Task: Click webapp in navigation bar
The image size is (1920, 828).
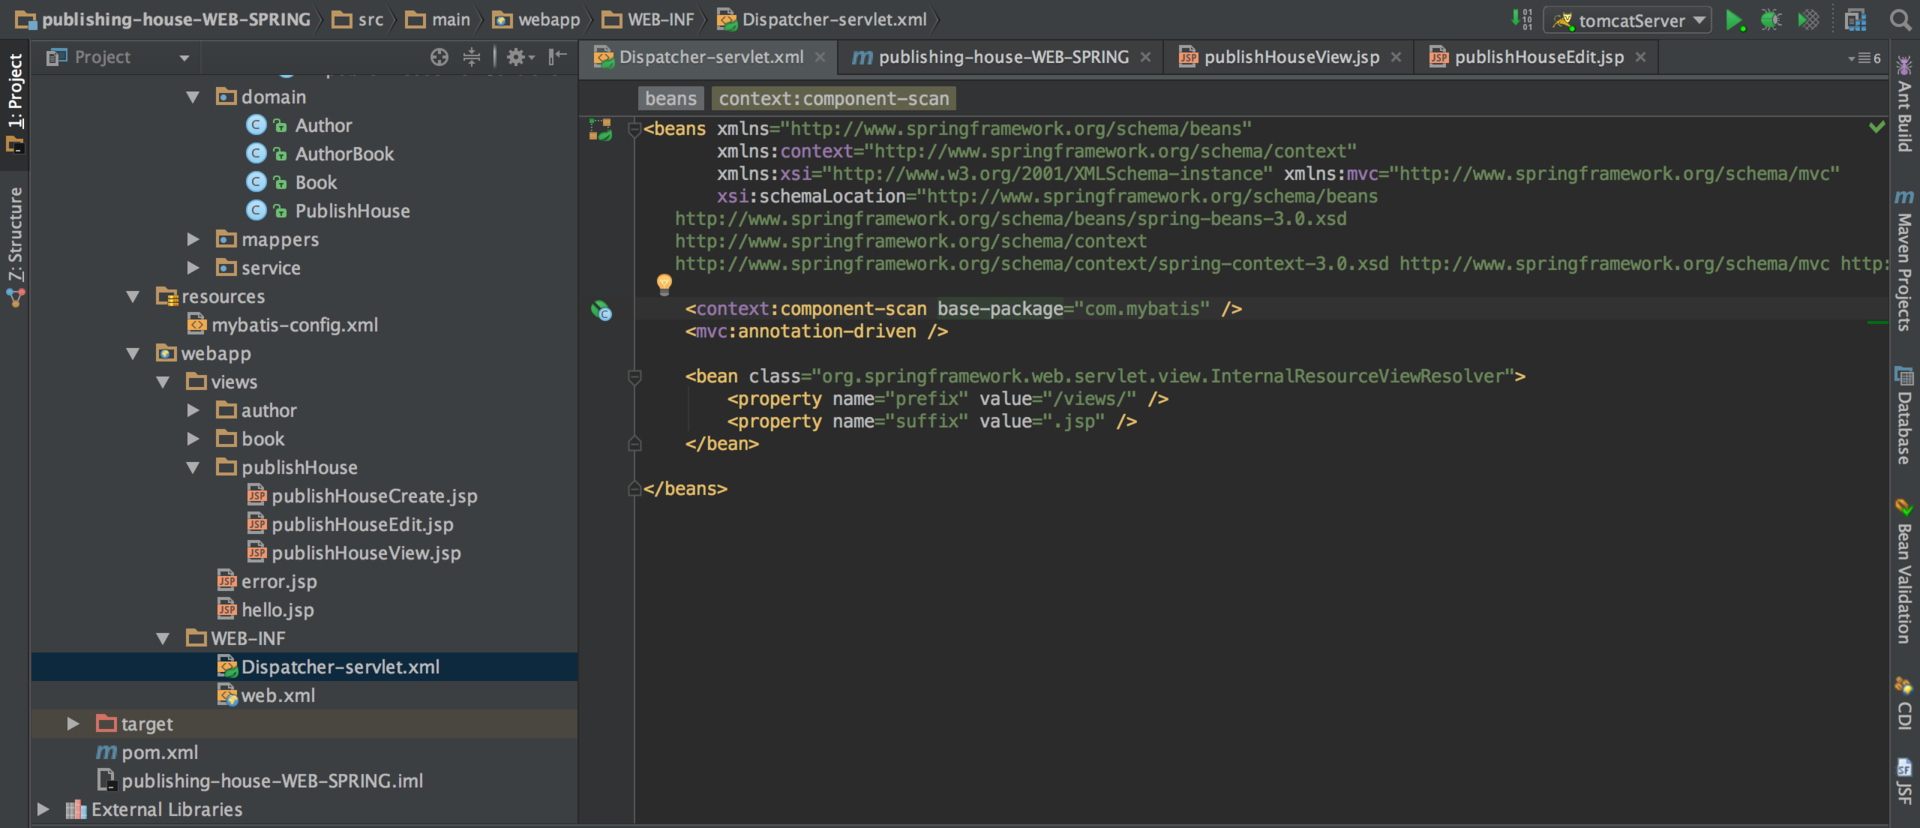Action: (536, 20)
